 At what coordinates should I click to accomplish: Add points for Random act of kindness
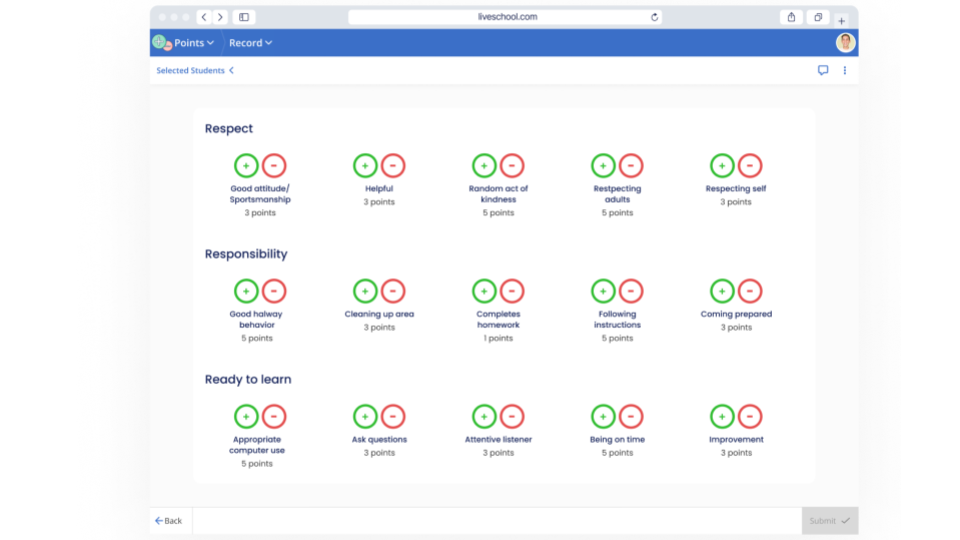pyautogui.click(x=484, y=165)
